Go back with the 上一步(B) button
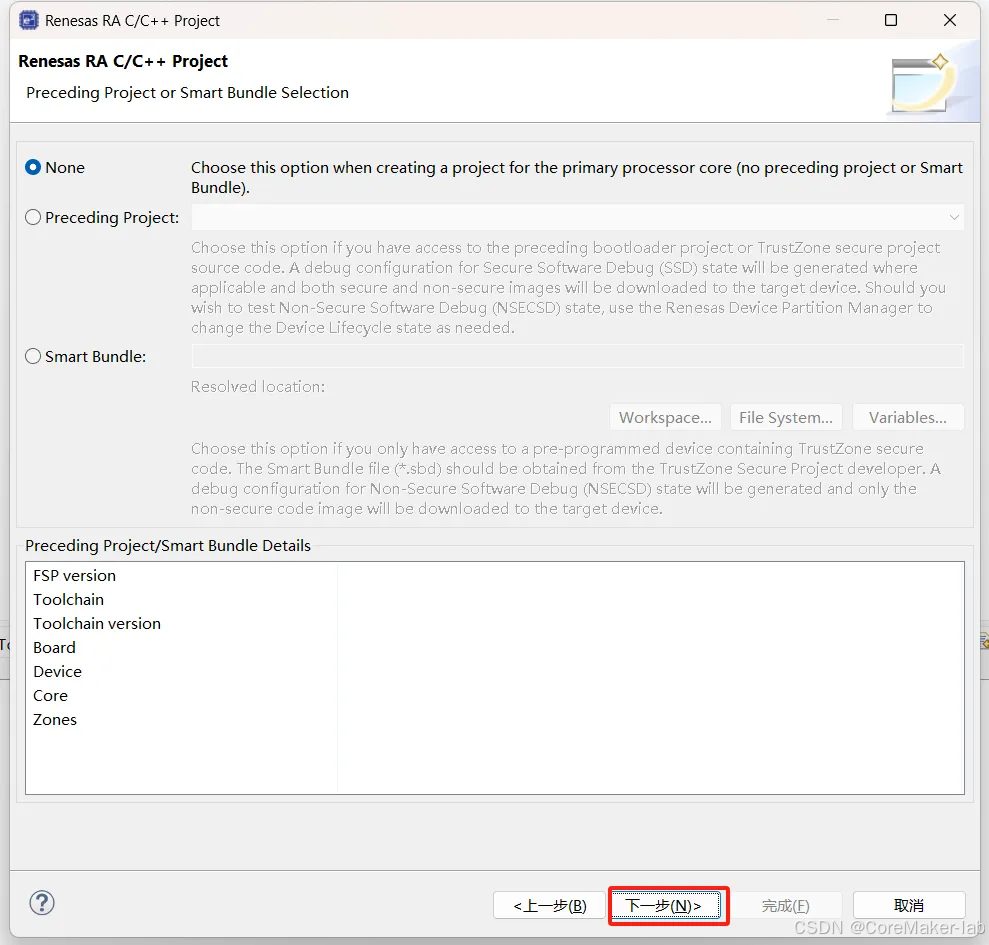The width and height of the screenshot is (989, 945). coord(549,906)
